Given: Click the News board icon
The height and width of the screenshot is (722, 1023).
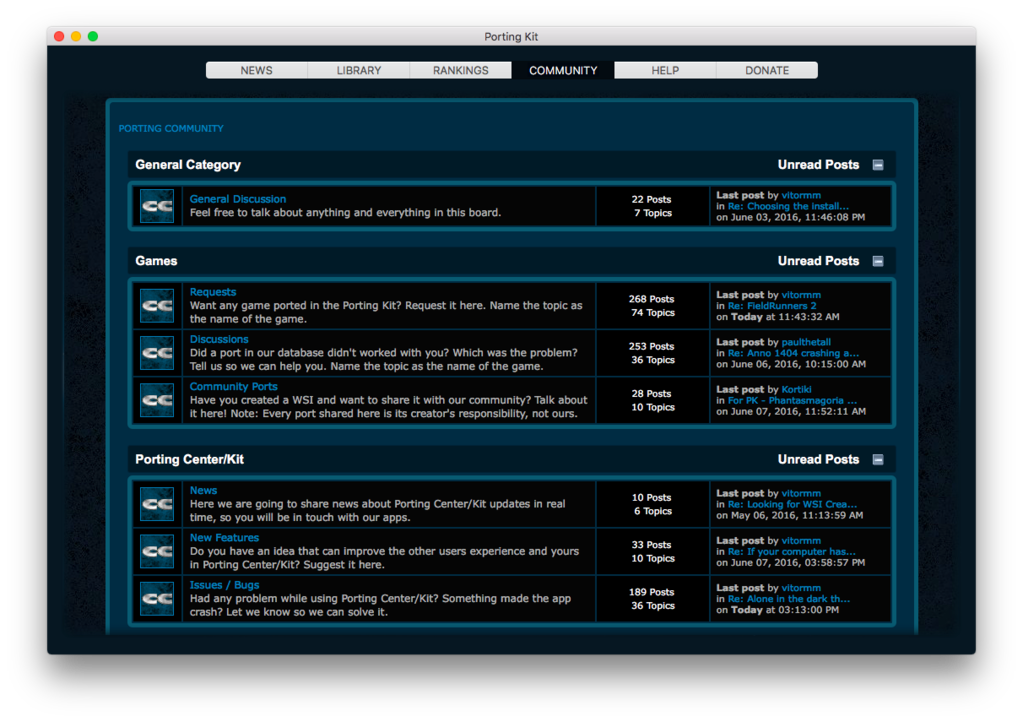Looking at the screenshot, I should 157,504.
